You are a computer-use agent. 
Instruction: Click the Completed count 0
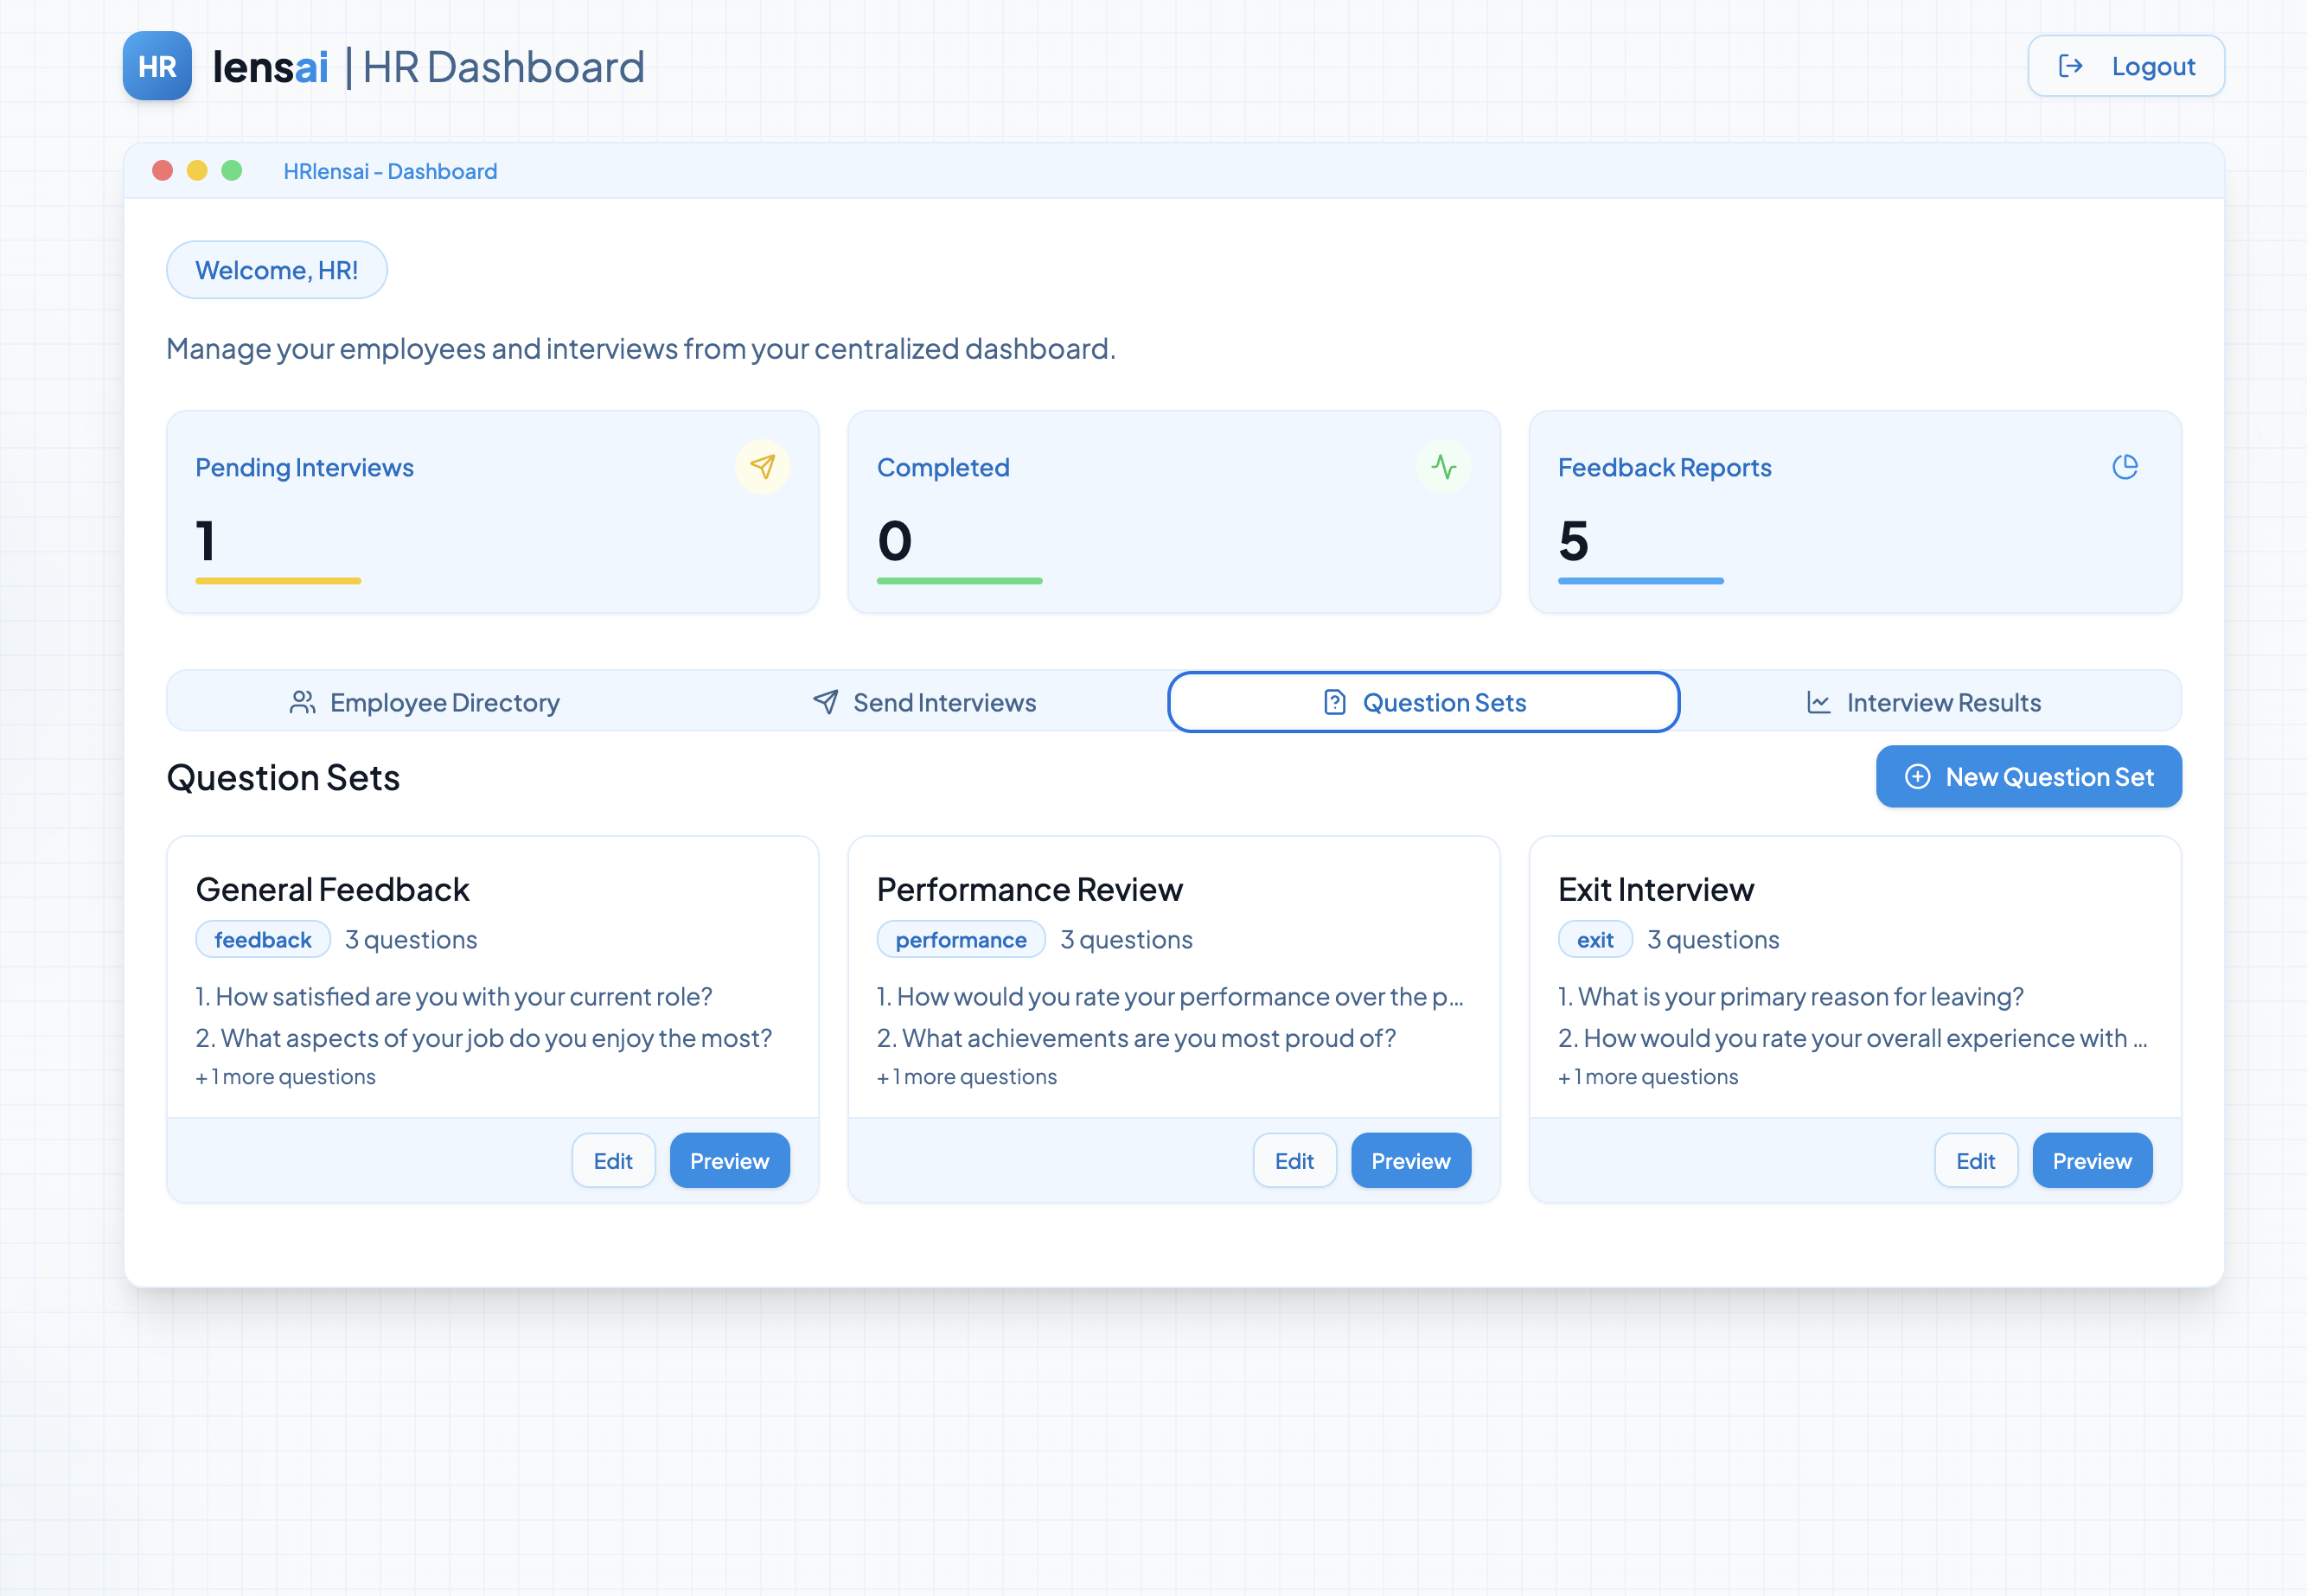(894, 541)
